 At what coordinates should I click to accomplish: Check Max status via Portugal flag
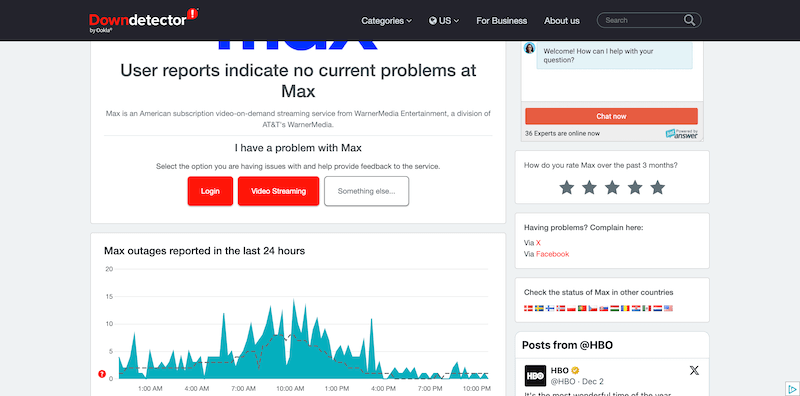(582, 308)
